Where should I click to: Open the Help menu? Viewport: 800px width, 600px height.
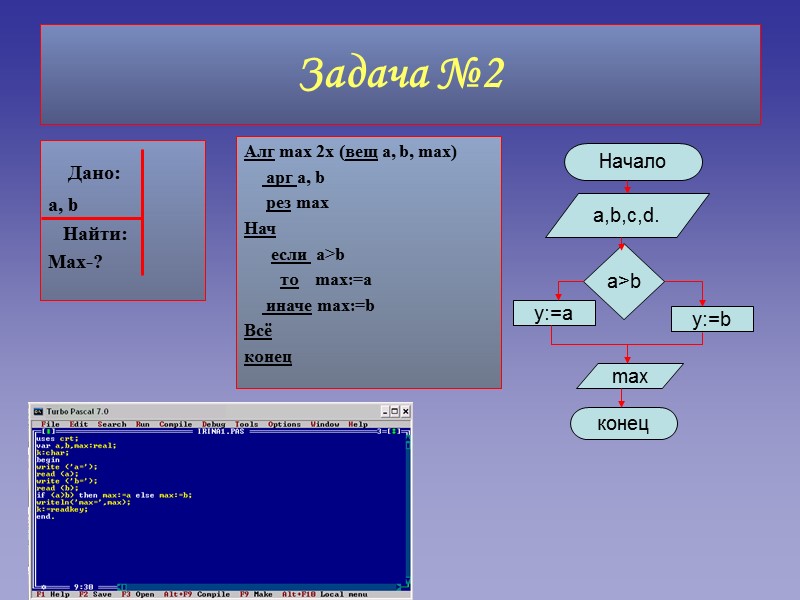pos(361,424)
